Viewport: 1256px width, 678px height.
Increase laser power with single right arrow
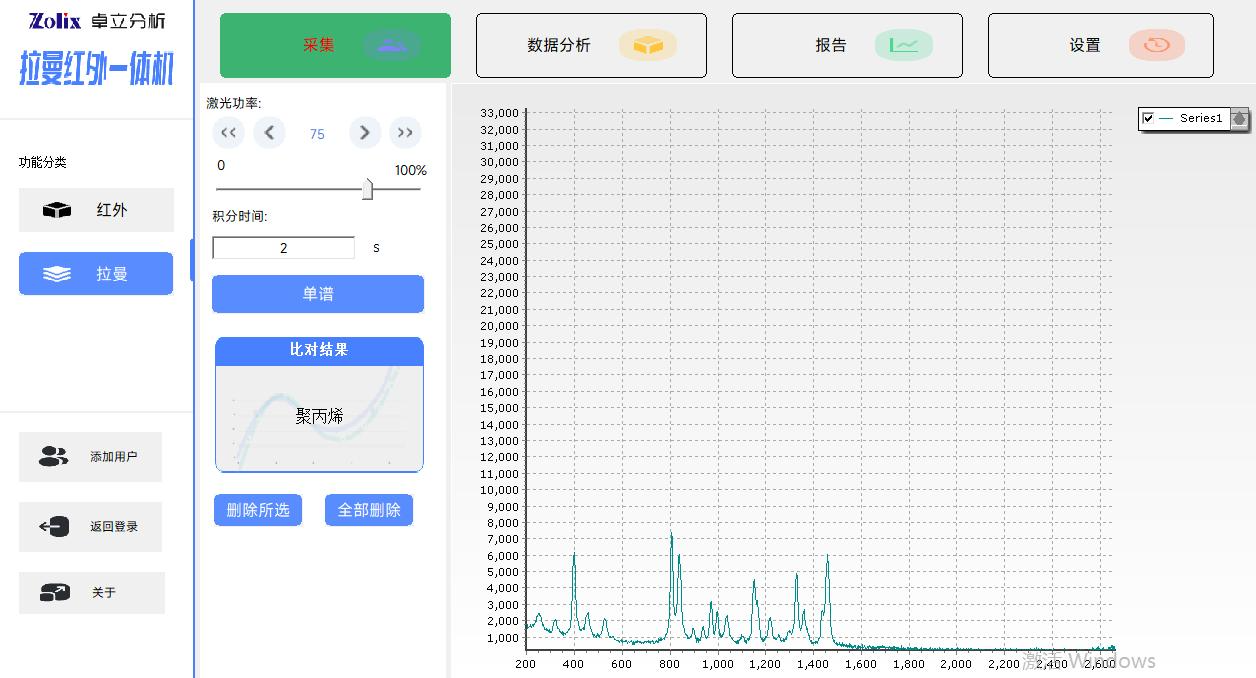(365, 133)
